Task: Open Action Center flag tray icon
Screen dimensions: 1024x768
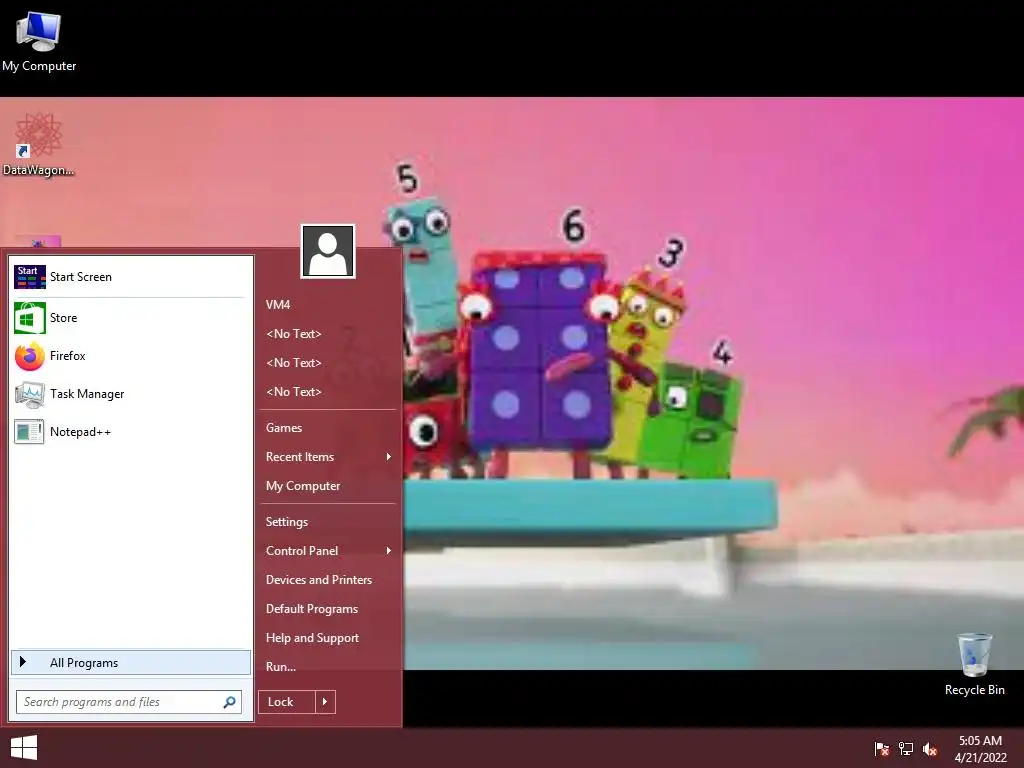Action: (881, 748)
